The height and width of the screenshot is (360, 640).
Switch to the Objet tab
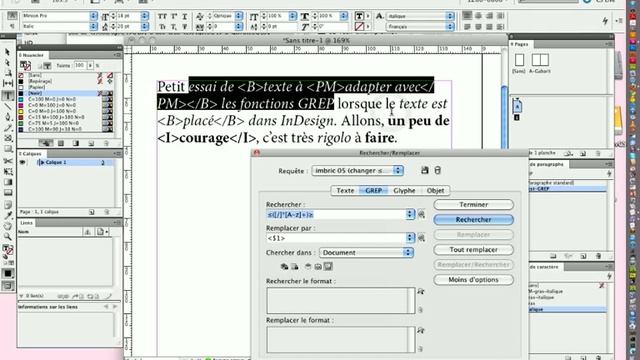435,191
